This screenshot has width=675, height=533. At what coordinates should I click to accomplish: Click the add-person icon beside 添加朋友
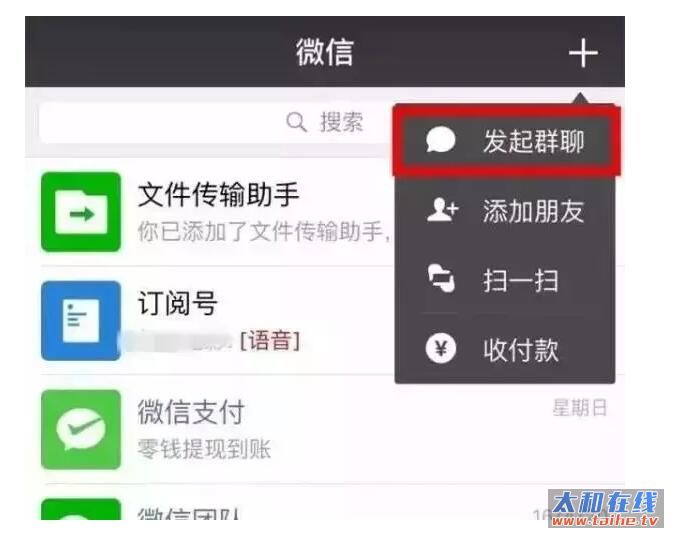442,210
